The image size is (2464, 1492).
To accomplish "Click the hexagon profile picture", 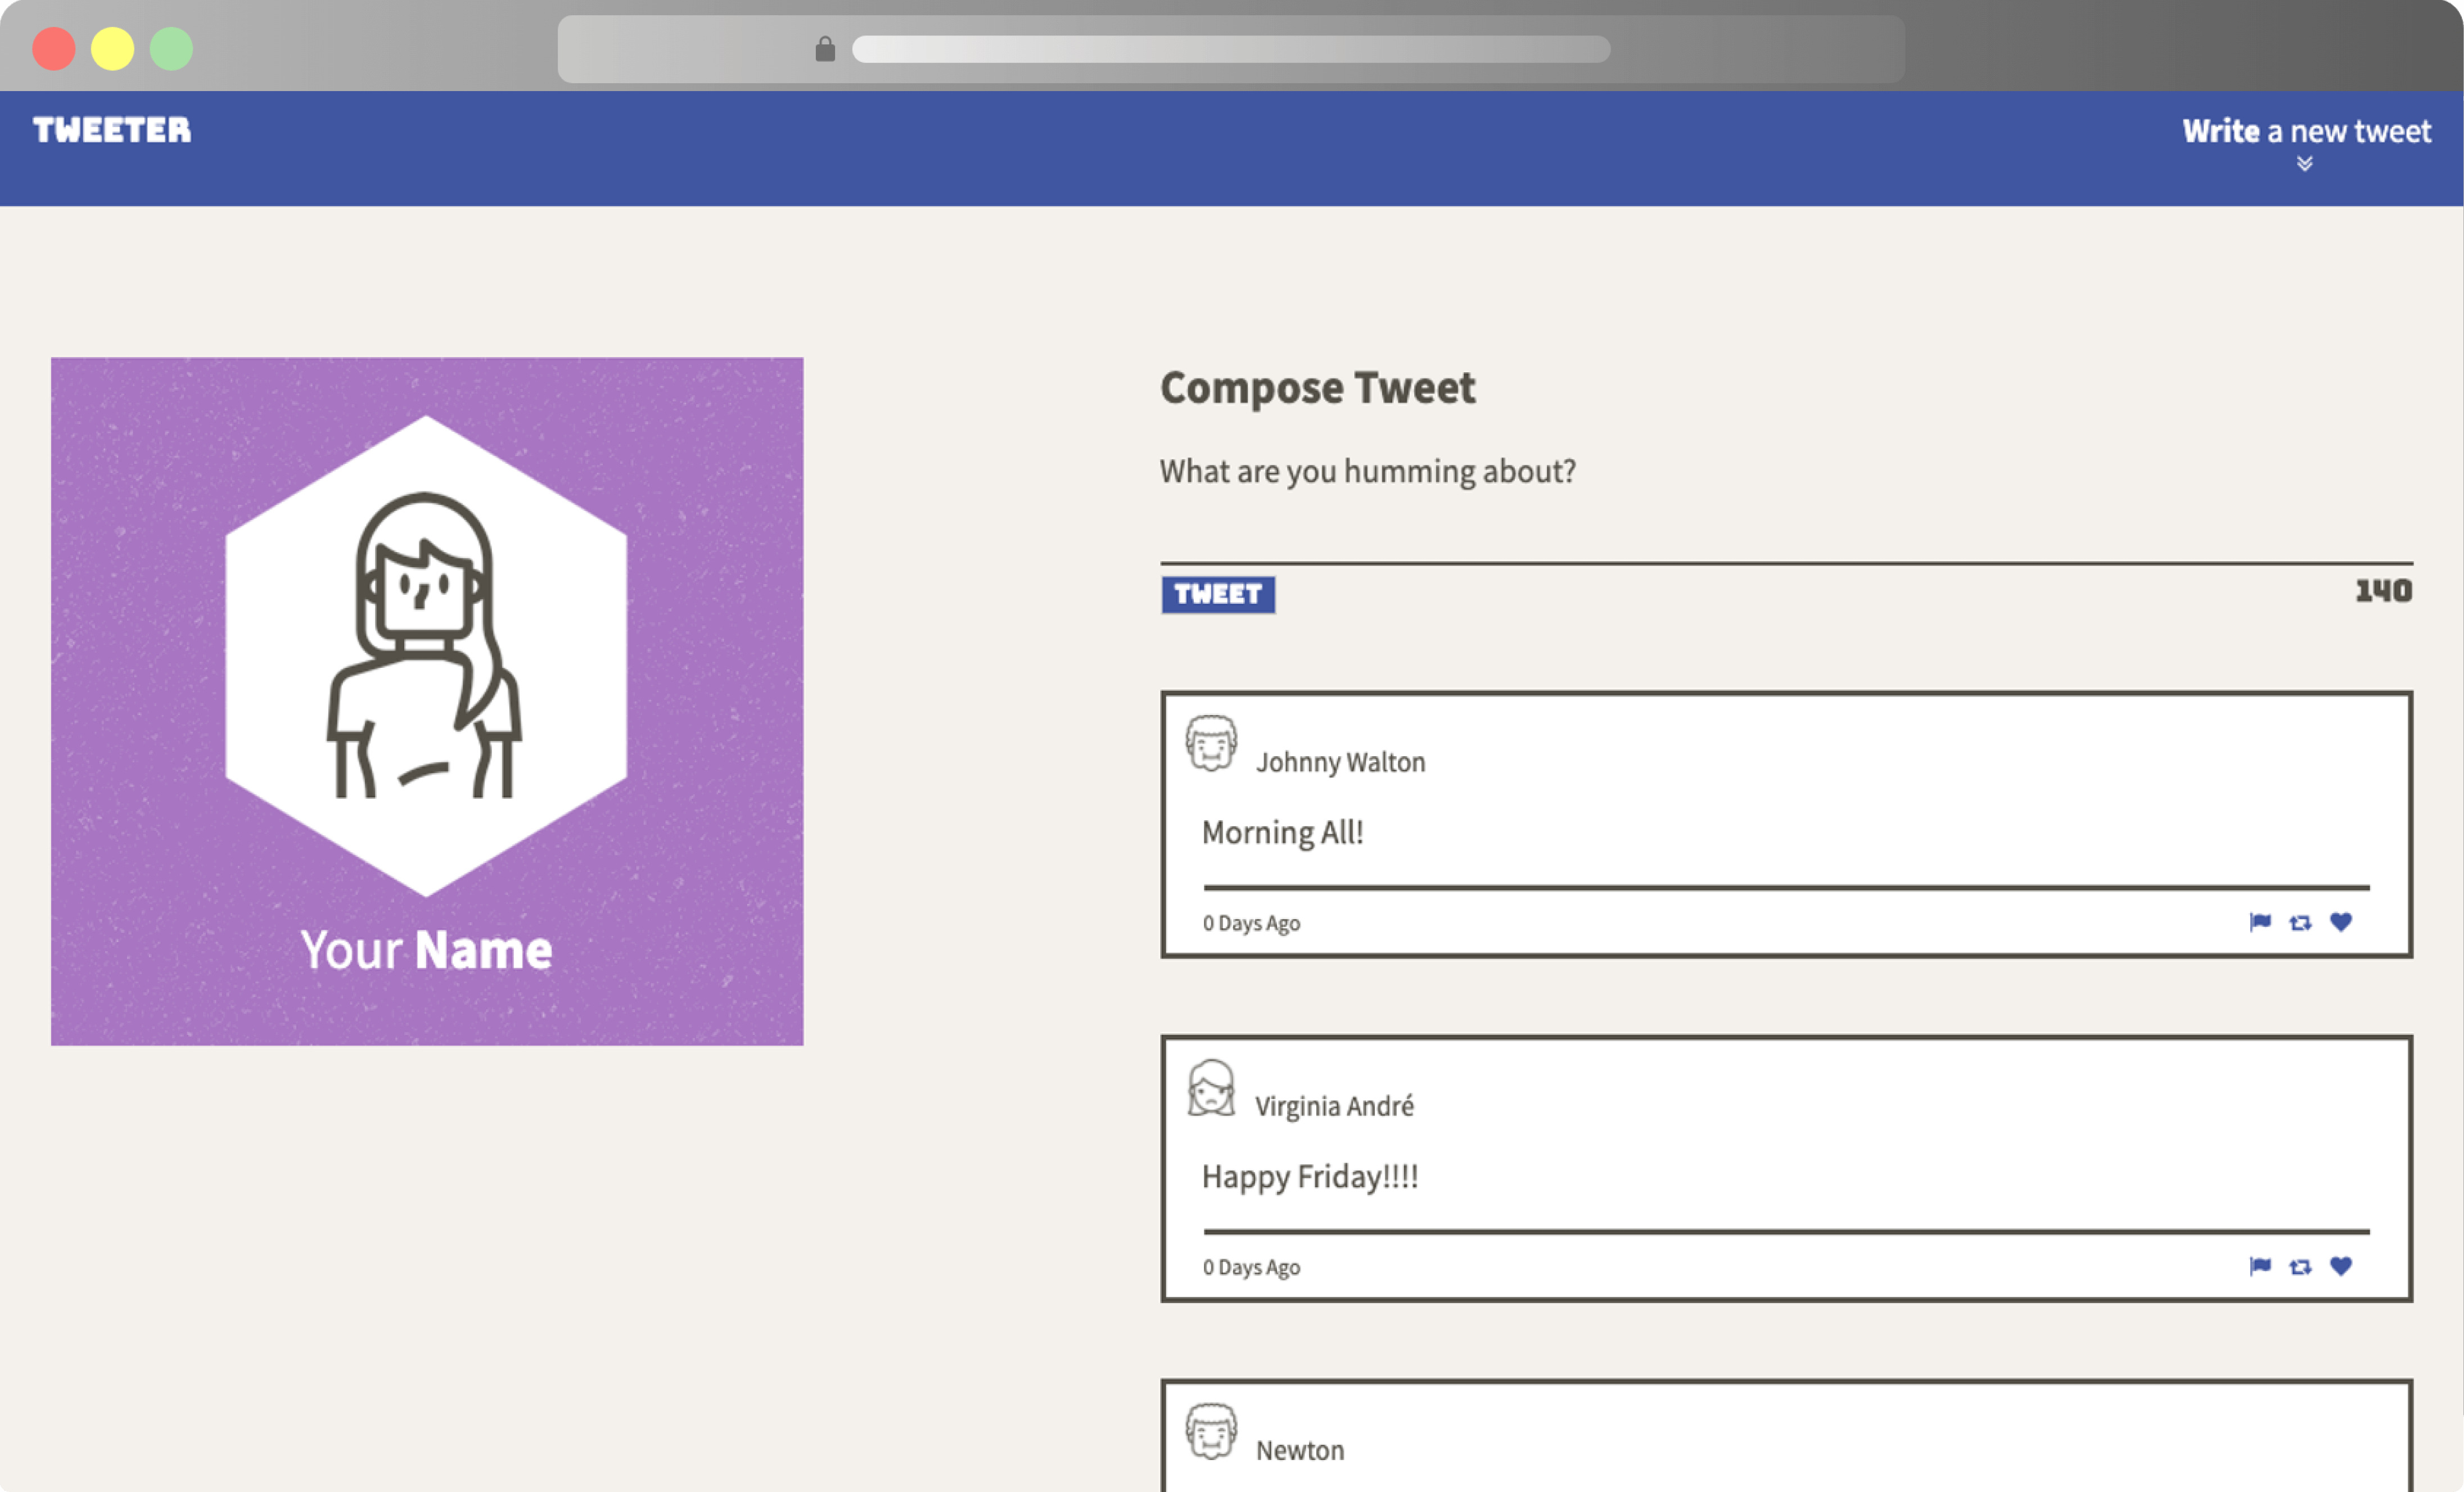I will (x=426, y=655).
